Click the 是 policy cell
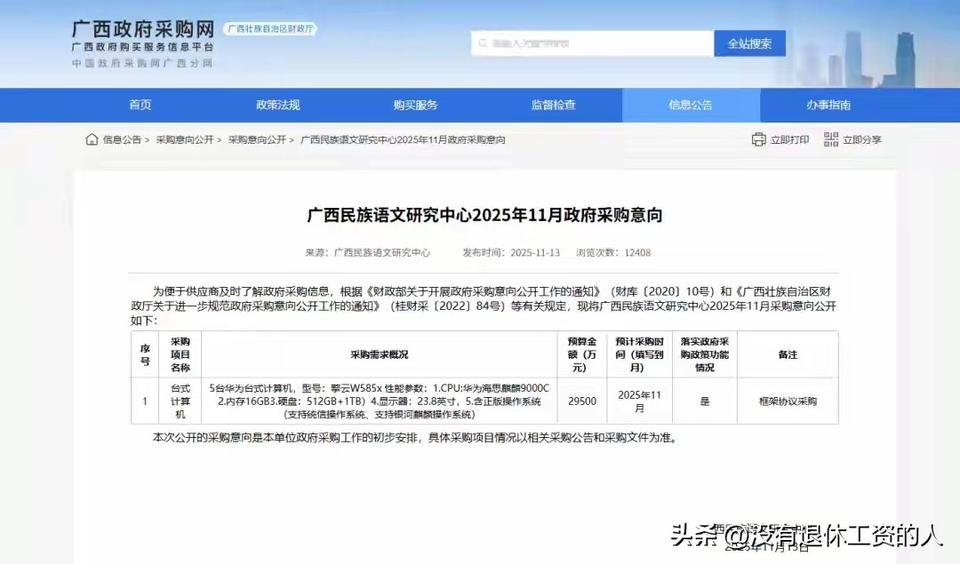Image resolution: width=960 pixels, height=564 pixels. (x=705, y=401)
